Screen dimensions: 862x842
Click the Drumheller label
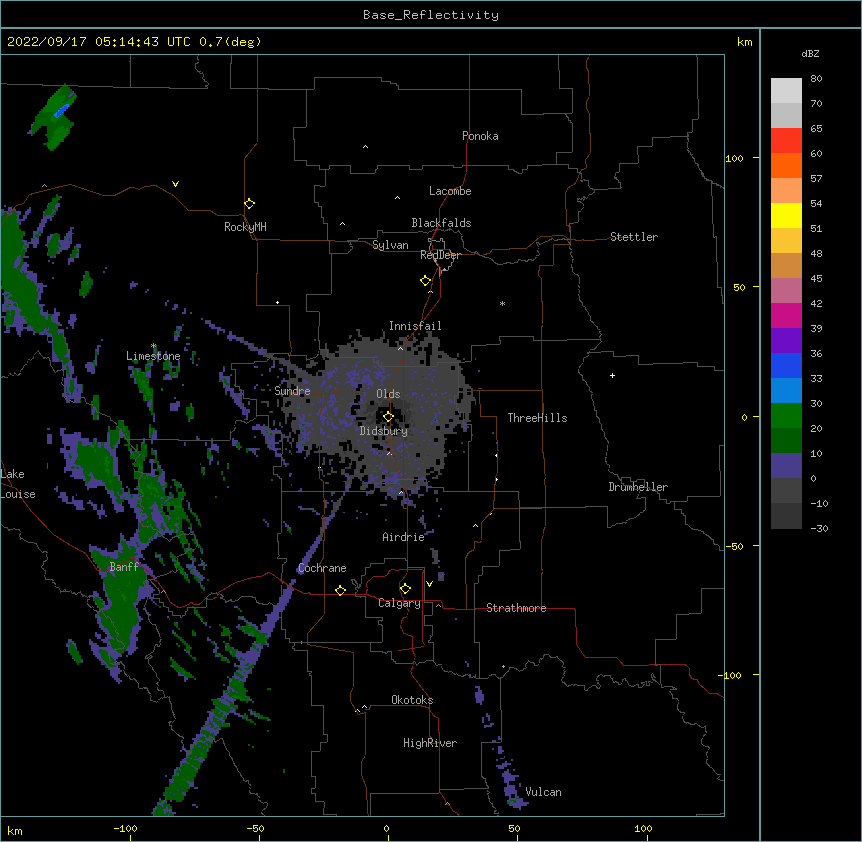point(638,487)
